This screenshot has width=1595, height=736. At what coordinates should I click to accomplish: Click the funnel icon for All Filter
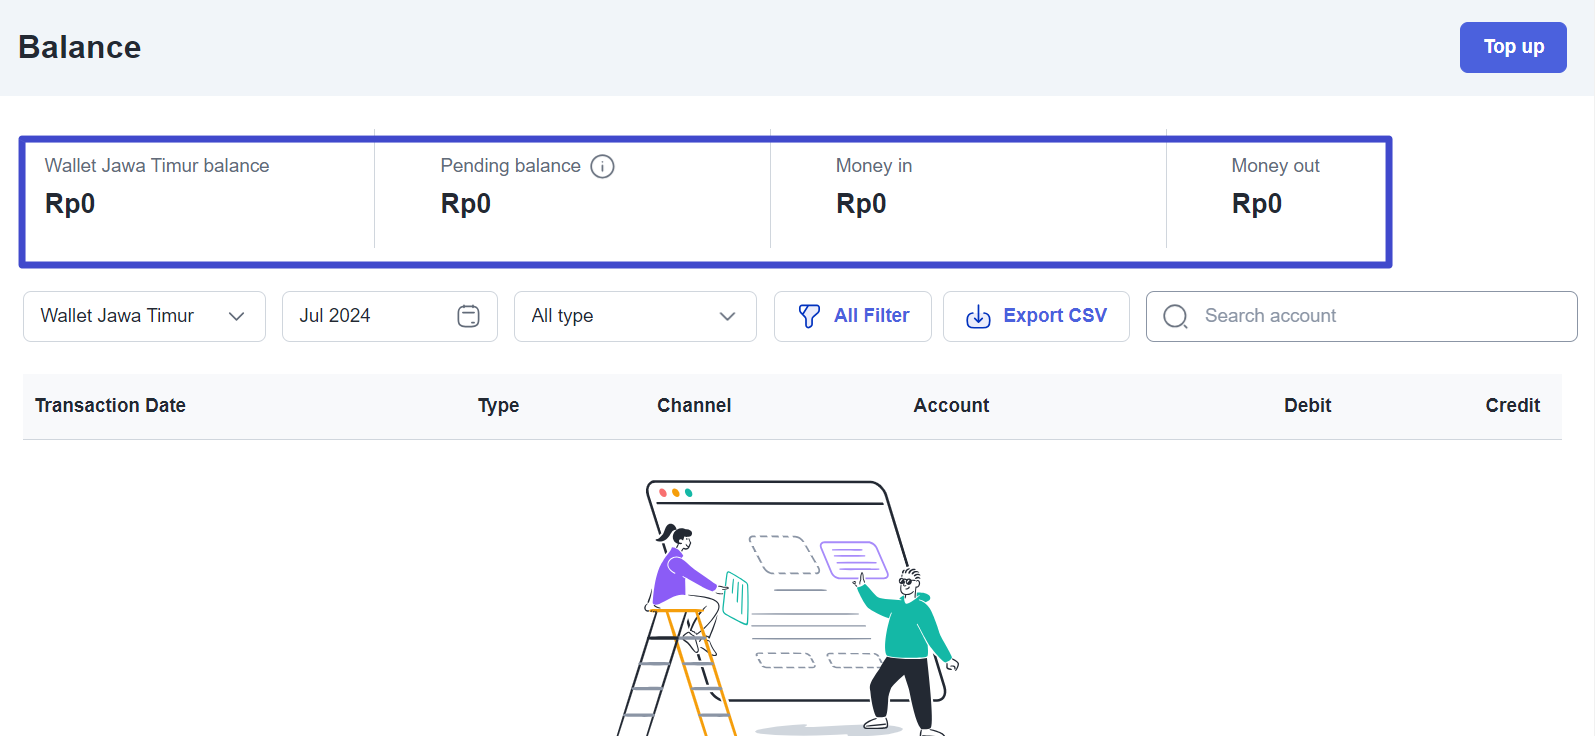(x=809, y=316)
